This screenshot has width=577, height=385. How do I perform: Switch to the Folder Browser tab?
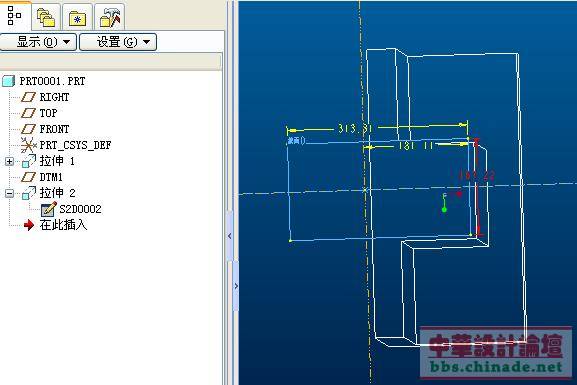coord(46,17)
